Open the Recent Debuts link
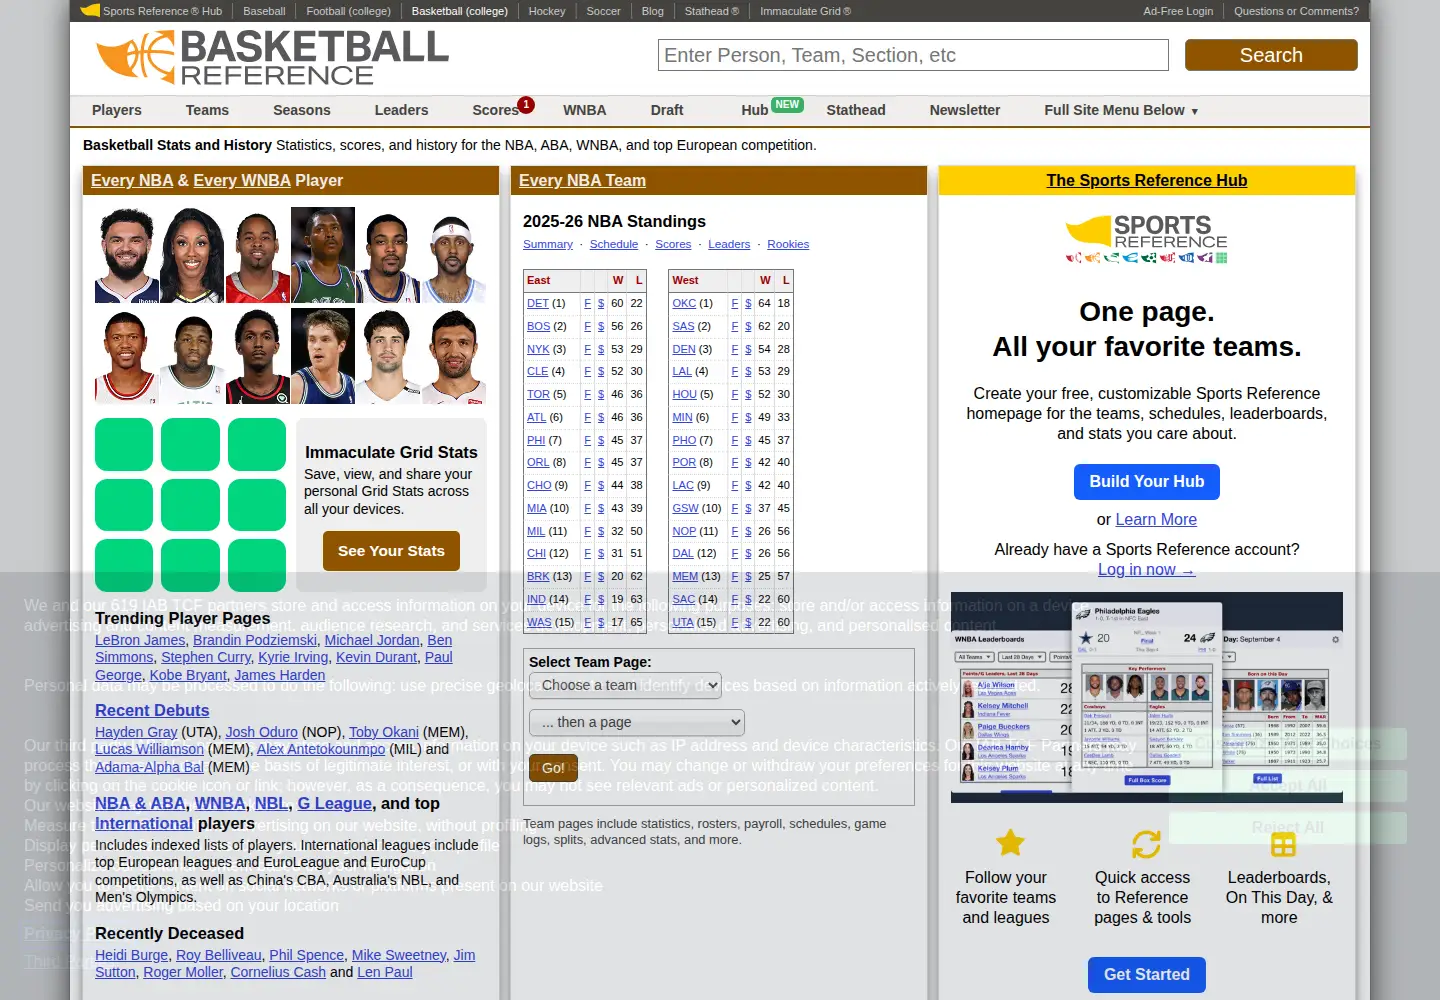 tap(152, 711)
